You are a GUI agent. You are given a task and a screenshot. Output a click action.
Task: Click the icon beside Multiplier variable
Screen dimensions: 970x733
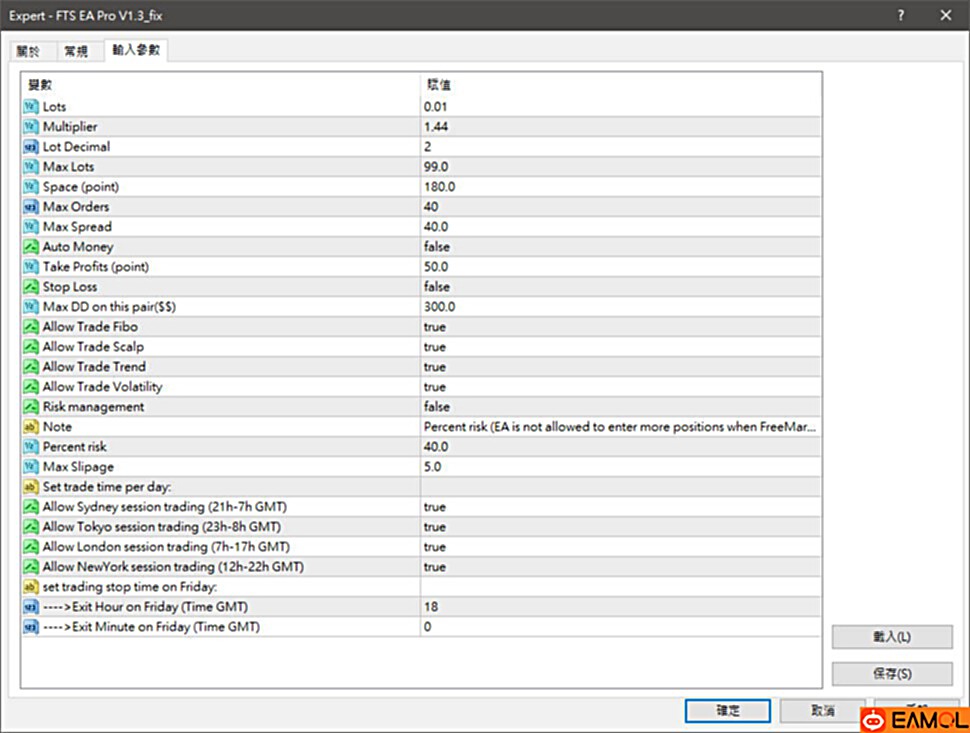pyautogui.click(x=31, y=127)
